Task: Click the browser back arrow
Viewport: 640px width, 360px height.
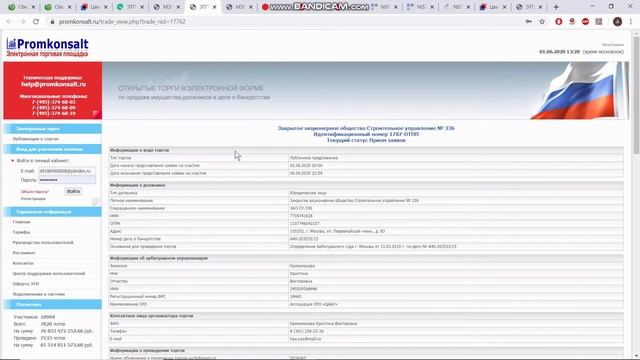Action: click(9, 22)
